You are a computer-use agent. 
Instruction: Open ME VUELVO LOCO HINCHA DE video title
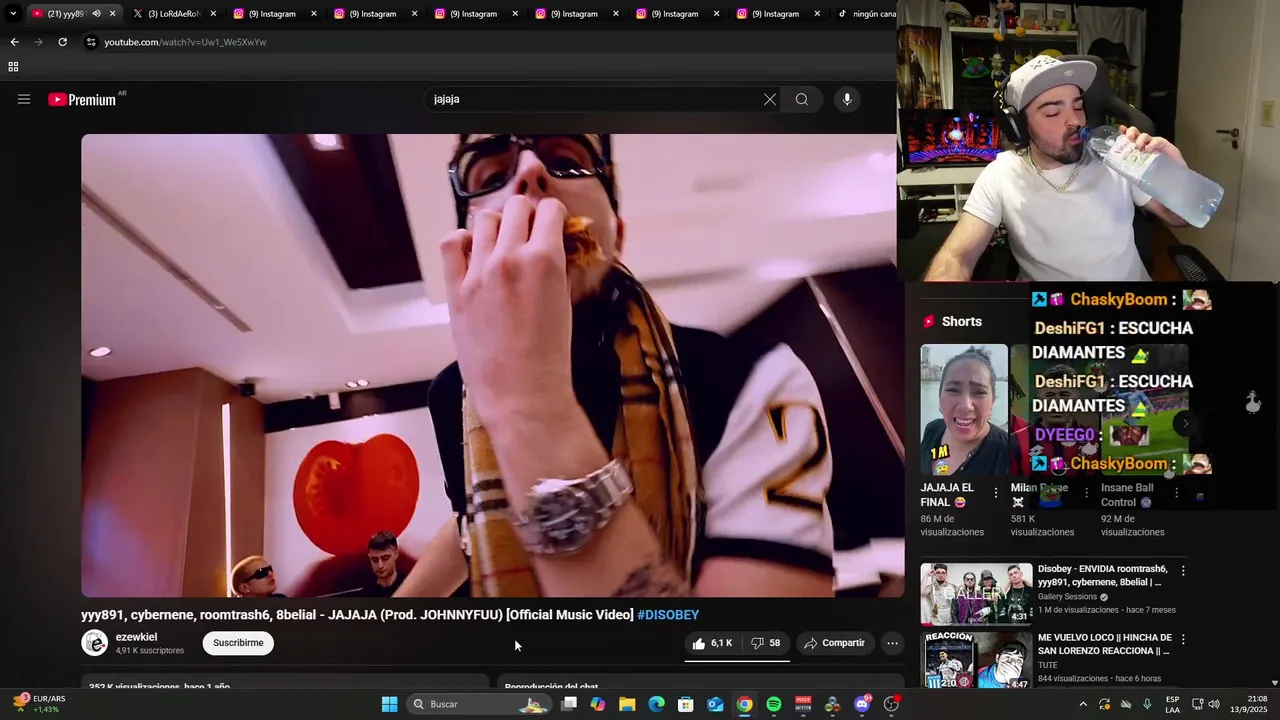click(1104, 644)
